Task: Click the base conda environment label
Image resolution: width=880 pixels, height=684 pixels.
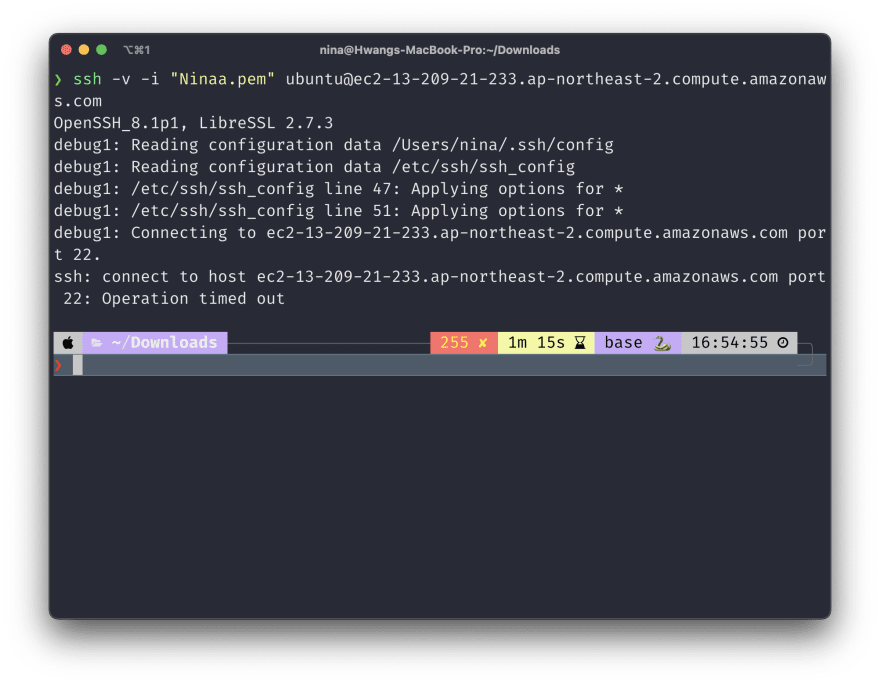Action: click(623, 343)
